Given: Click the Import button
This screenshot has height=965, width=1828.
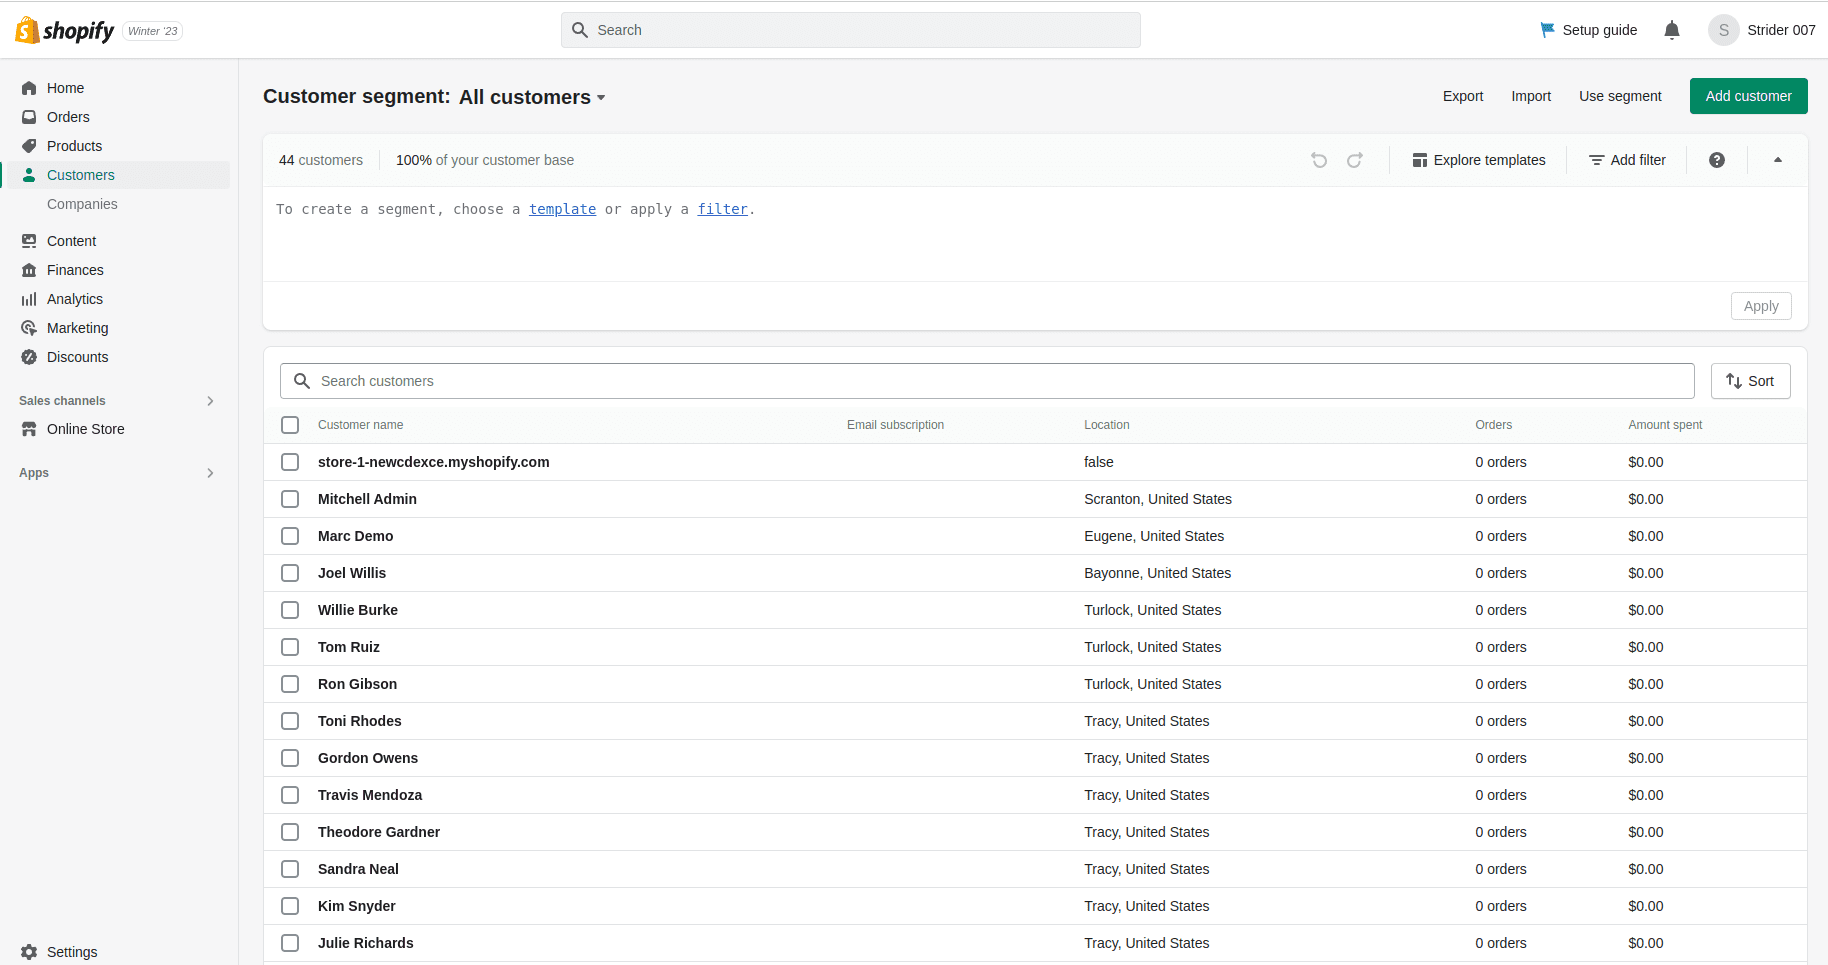Looking at the screenshot, I should pos(1531,96).
